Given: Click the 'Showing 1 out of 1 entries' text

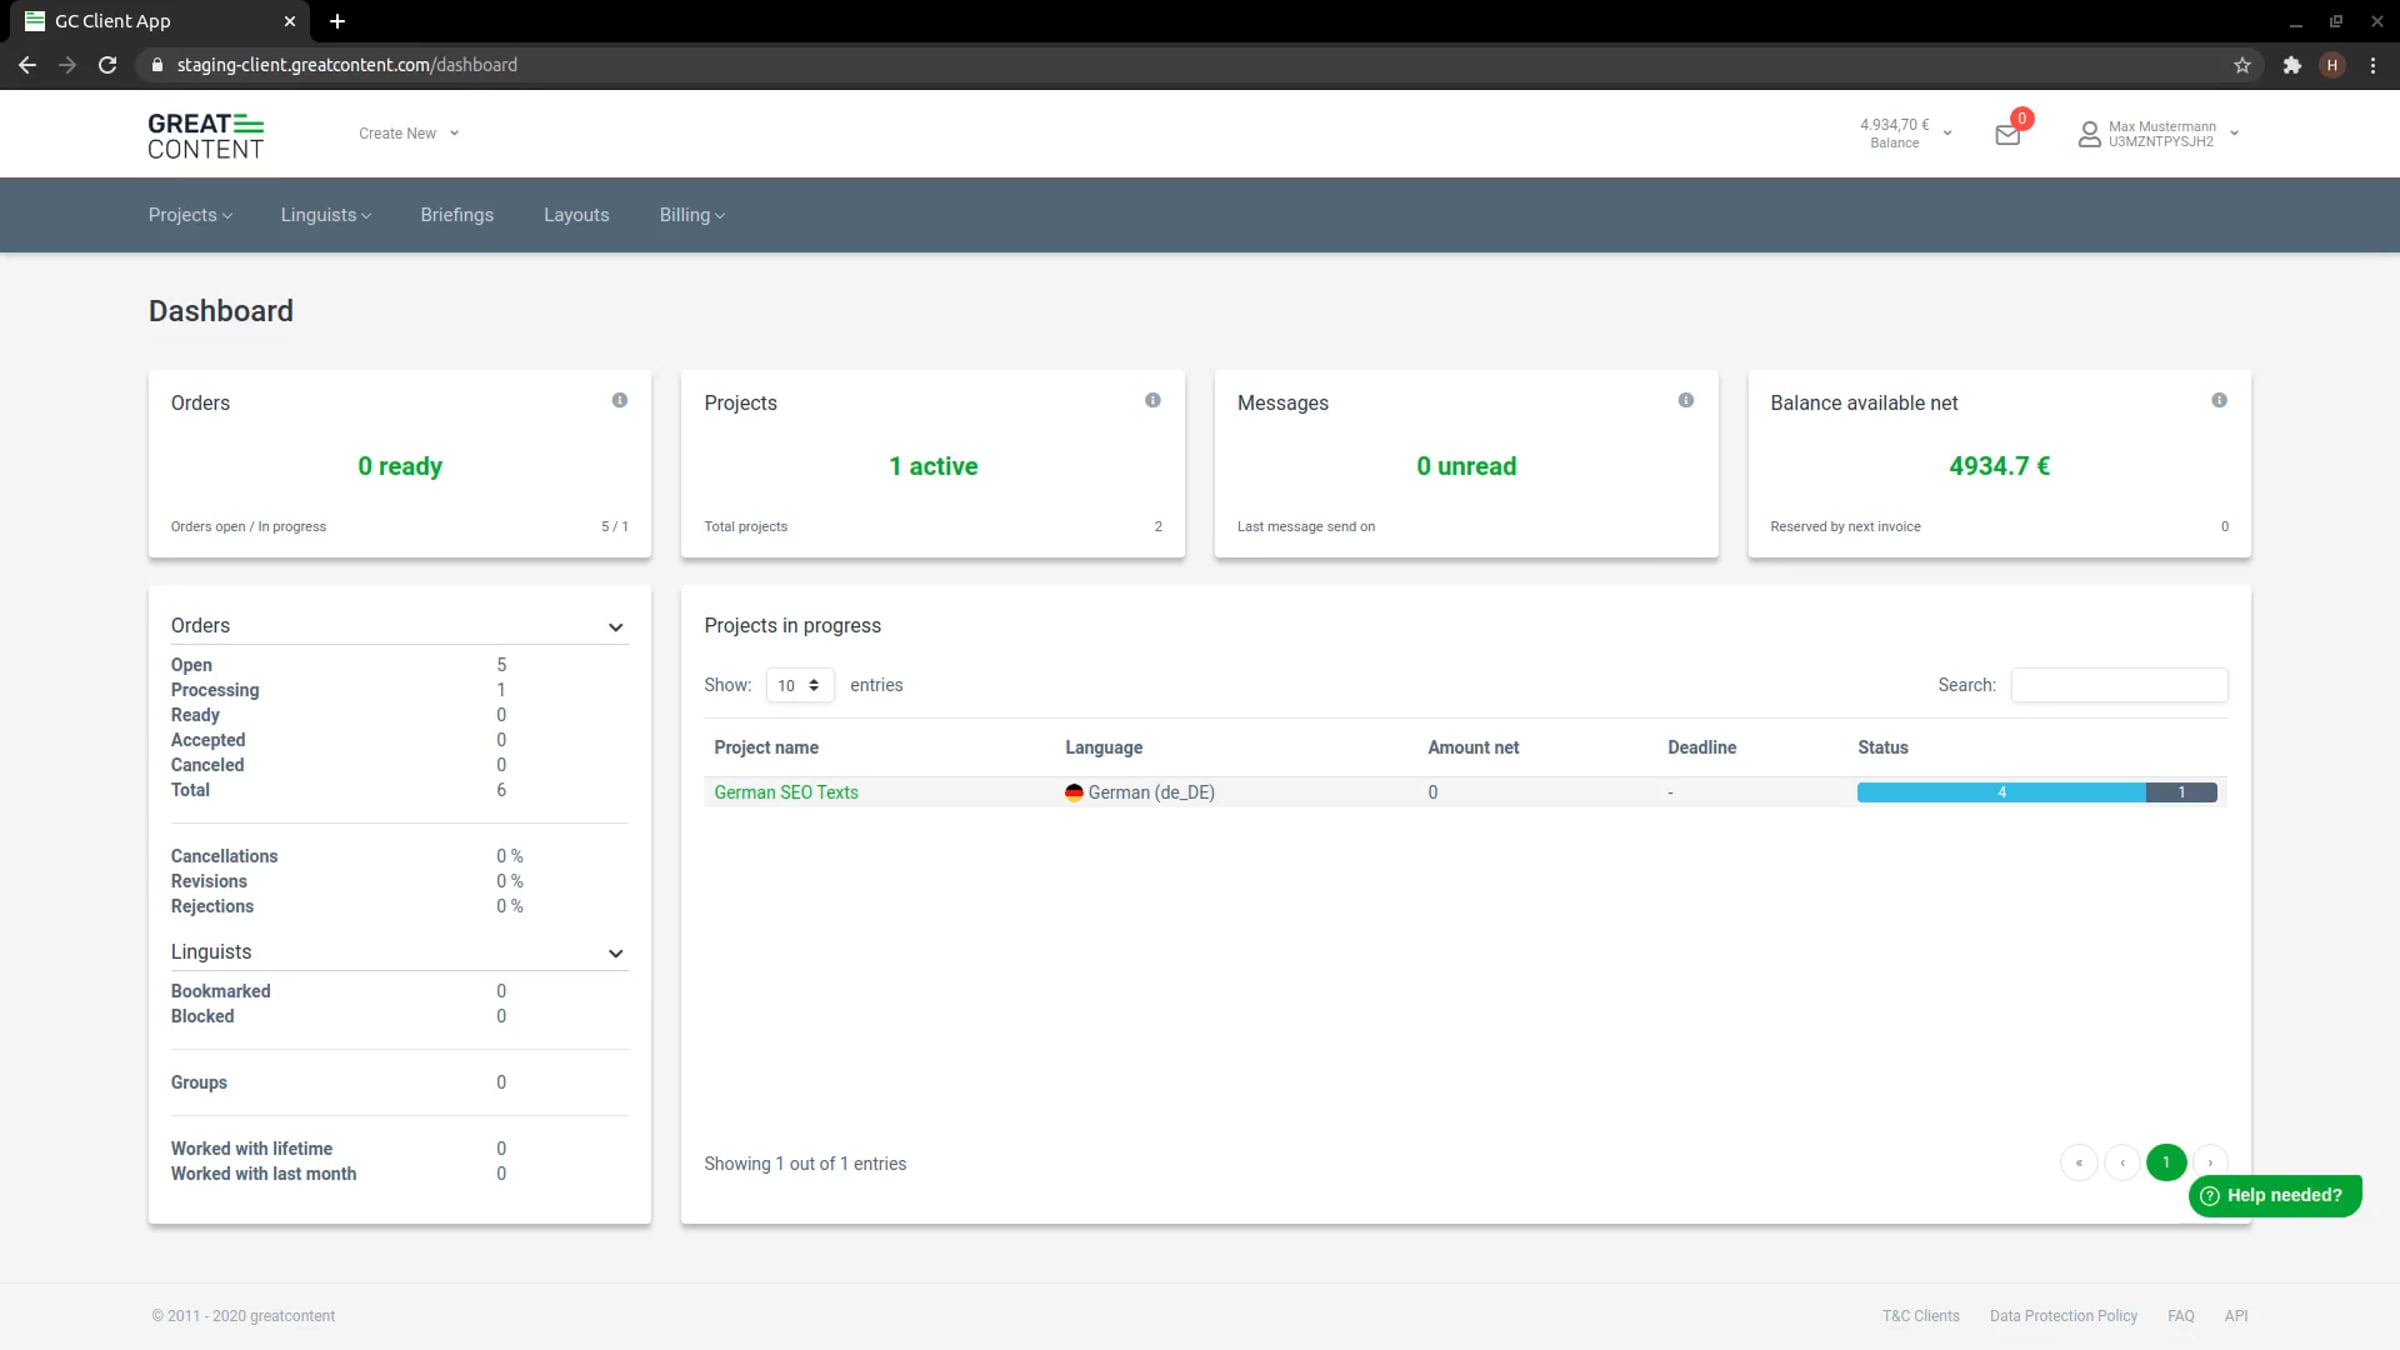Looking at the screenshot, I should [805, 1164].
